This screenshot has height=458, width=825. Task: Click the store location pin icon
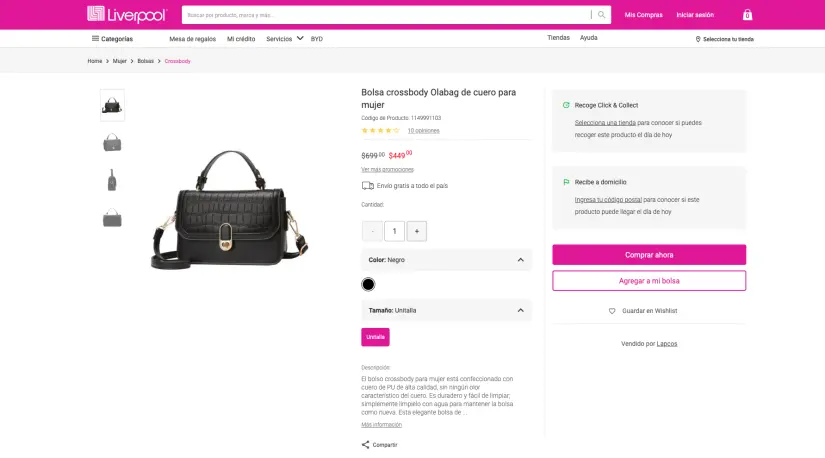[x=698, y=39]
